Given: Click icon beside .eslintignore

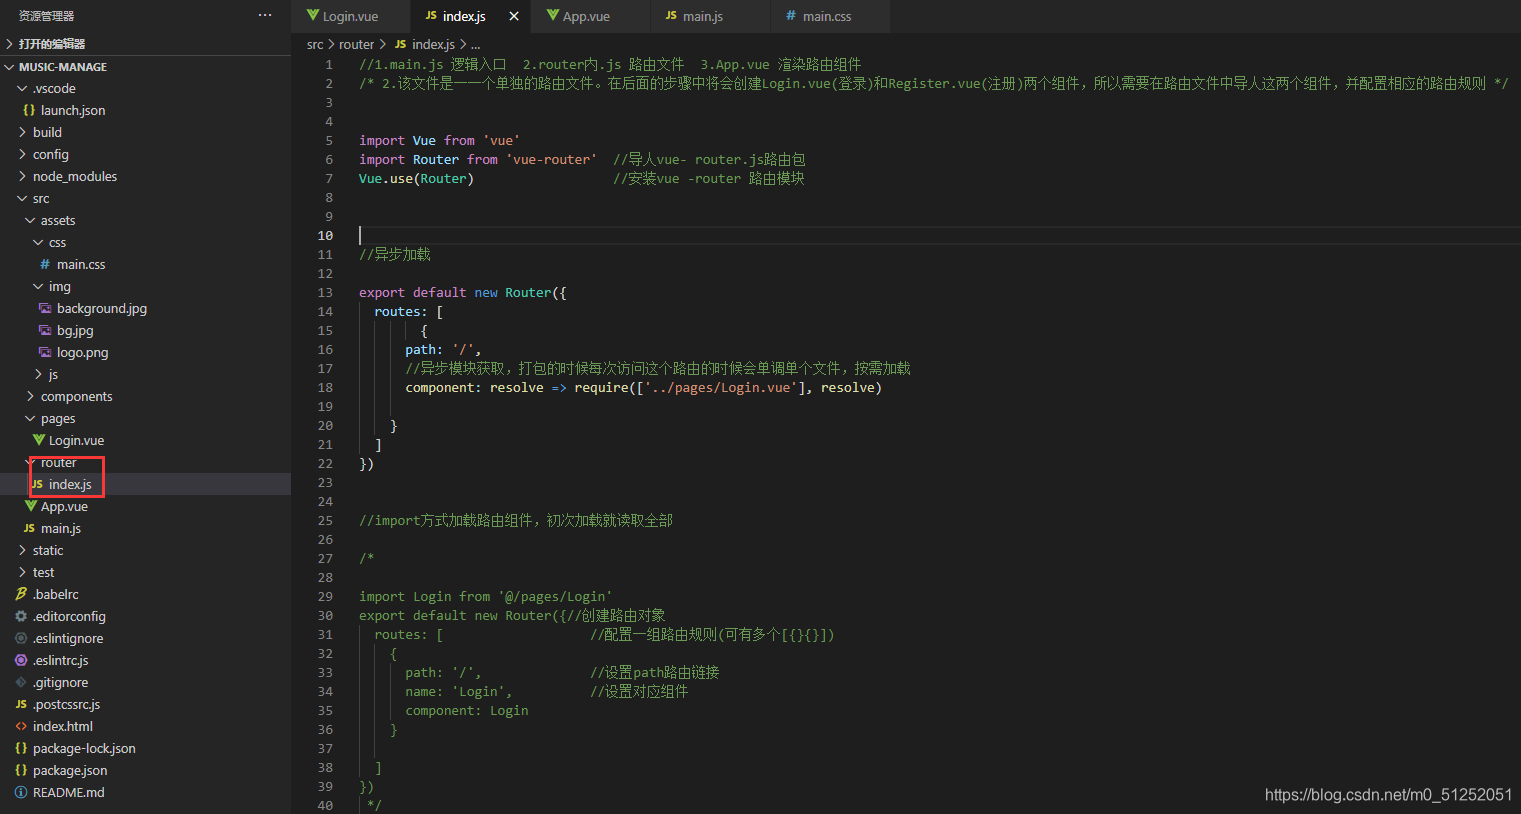Looking at the screenshot, I should (x=21, y=638).
